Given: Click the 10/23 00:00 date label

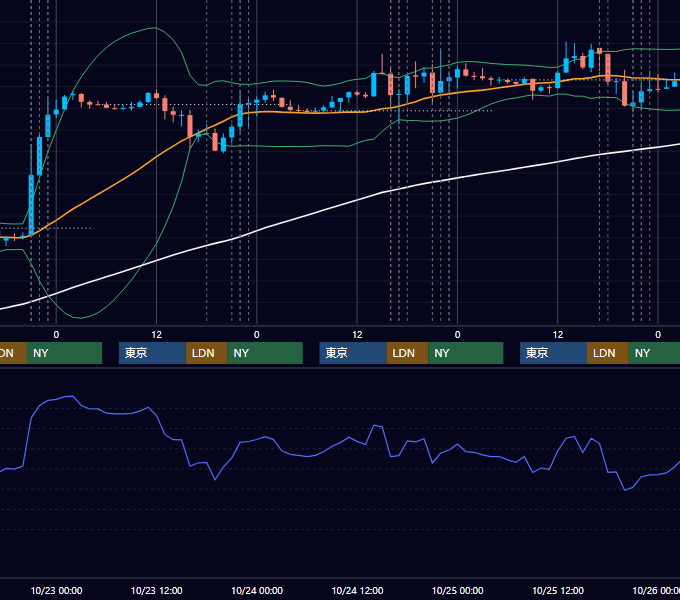Looking at the screenshot, I should [x=56, y=590].
